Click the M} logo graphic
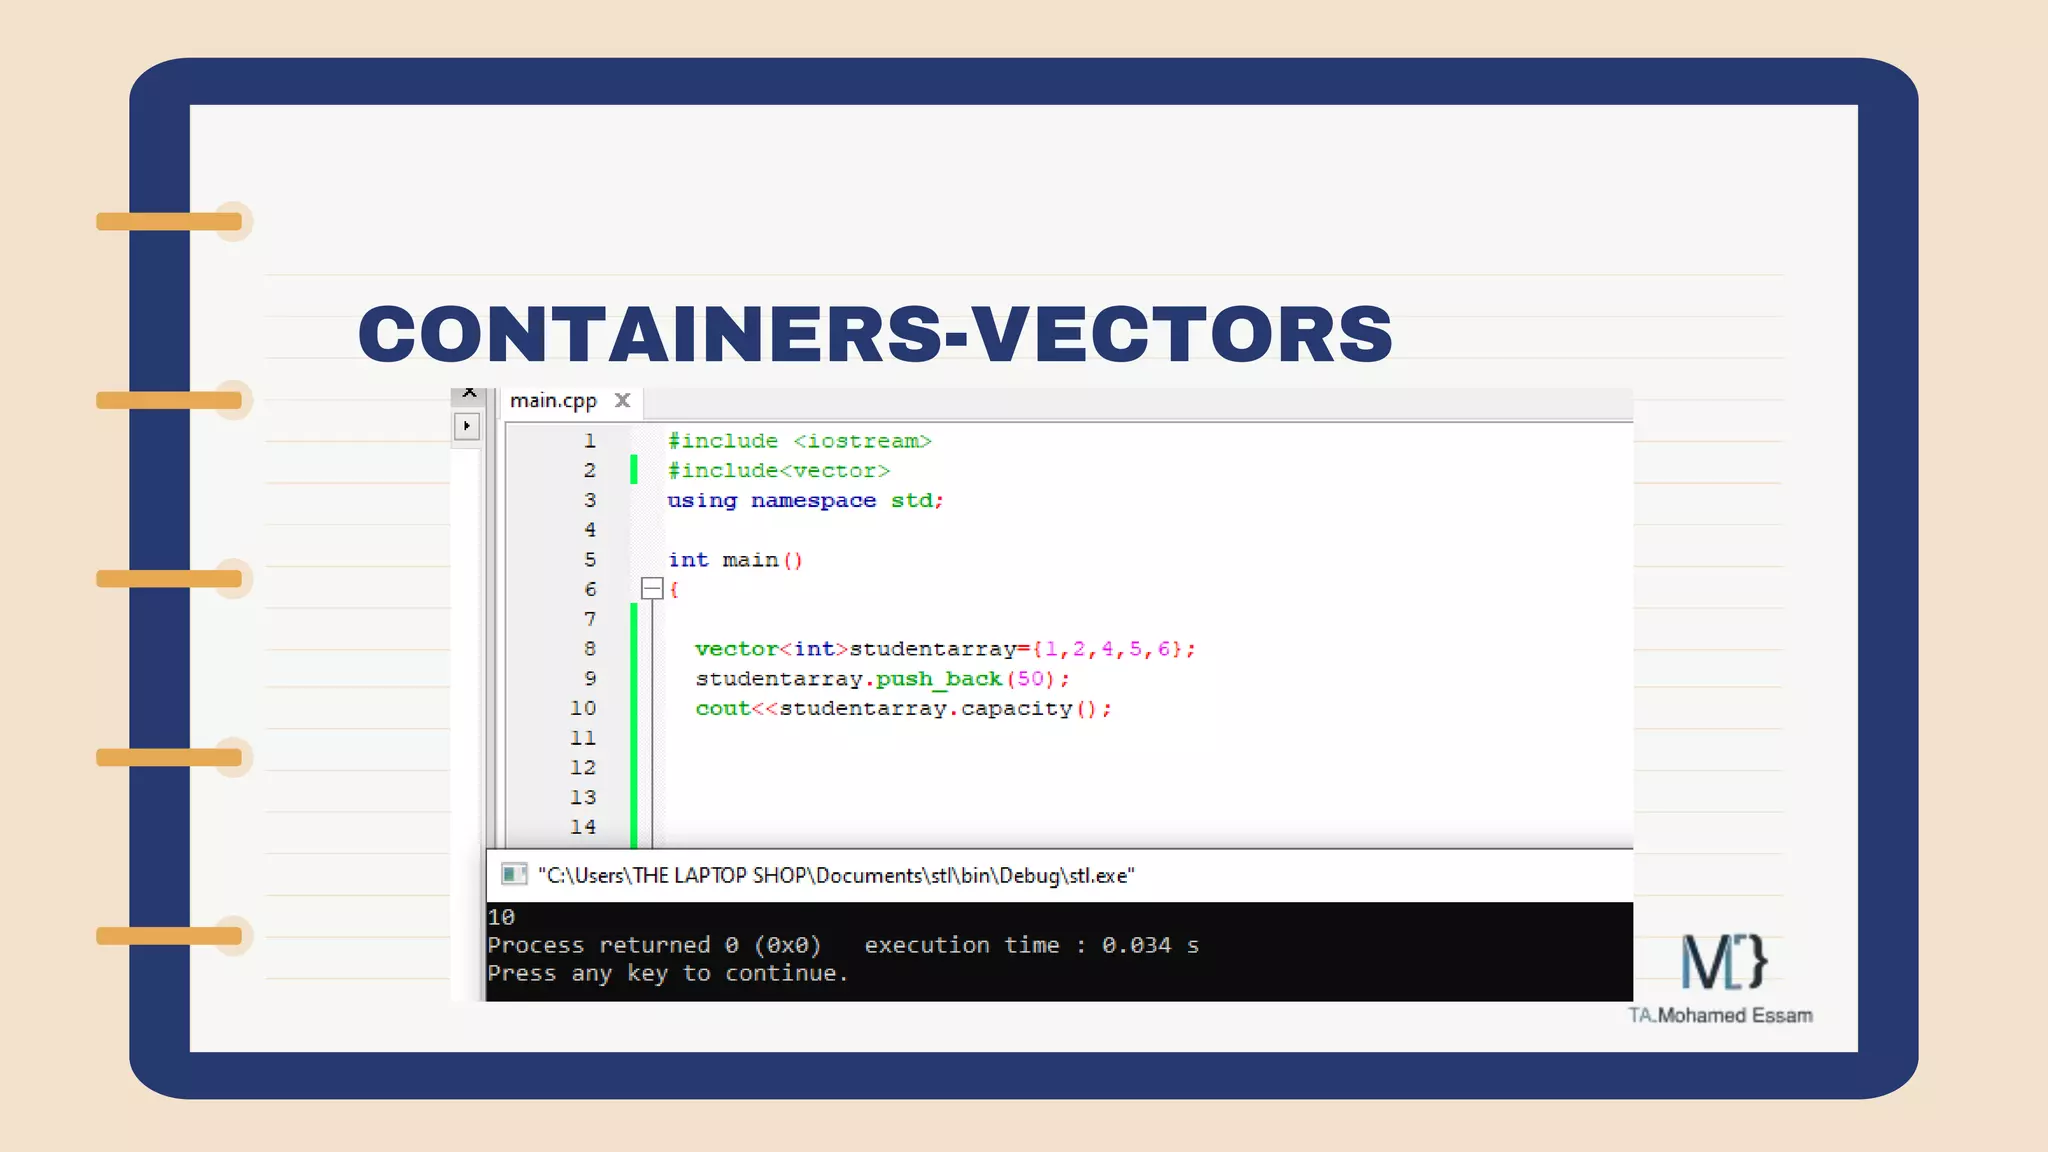This screenshot has width=2048, height=1152. point(1724,963)
